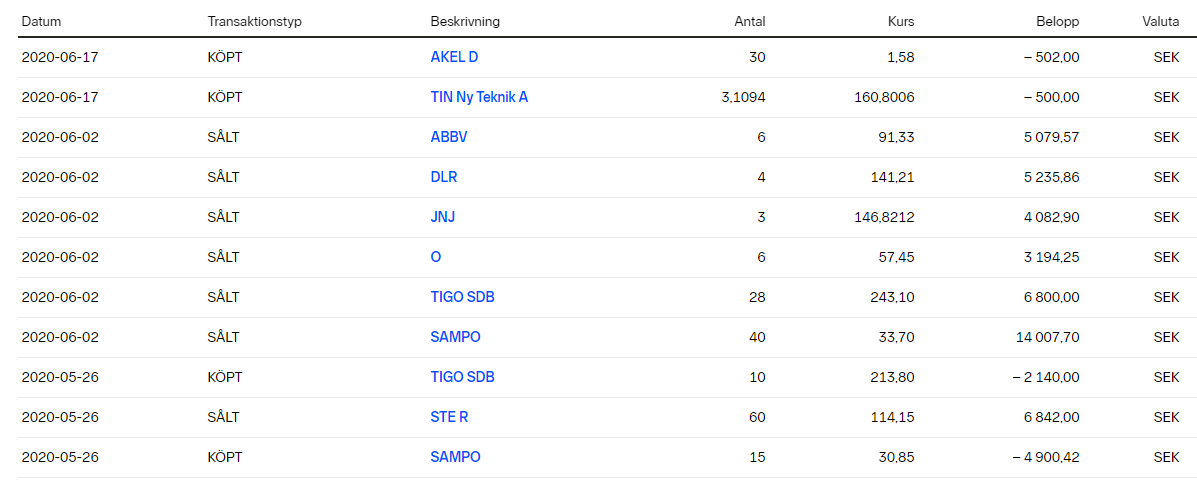Screen dimensions: 1197x481
Task: Sort by the Datum column header
Action: 41,21
